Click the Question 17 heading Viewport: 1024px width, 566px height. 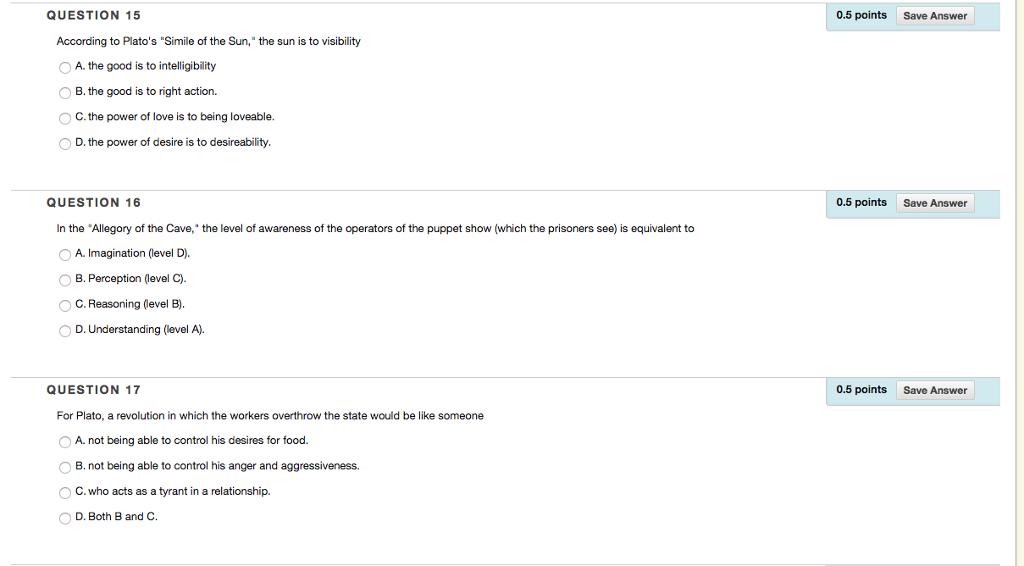click(93, 390)
